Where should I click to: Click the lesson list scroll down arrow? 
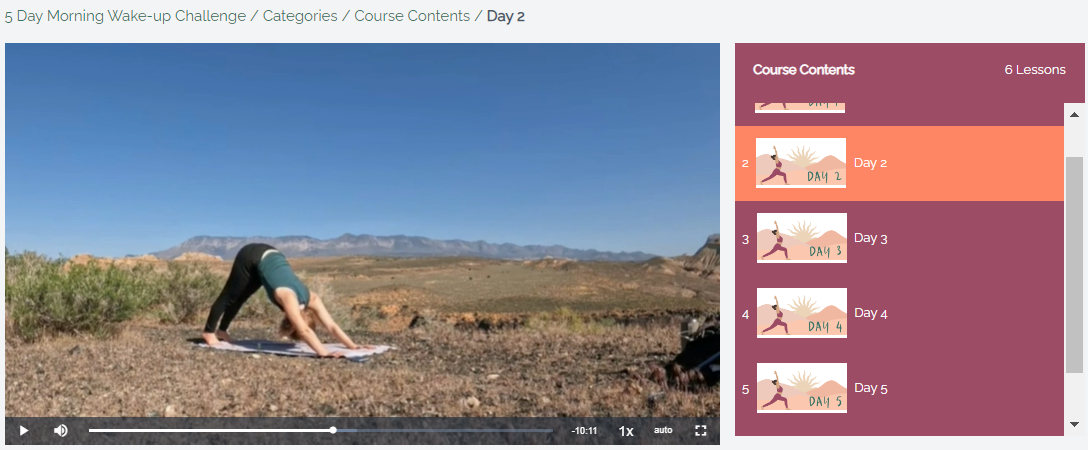tap(1075, 424)
